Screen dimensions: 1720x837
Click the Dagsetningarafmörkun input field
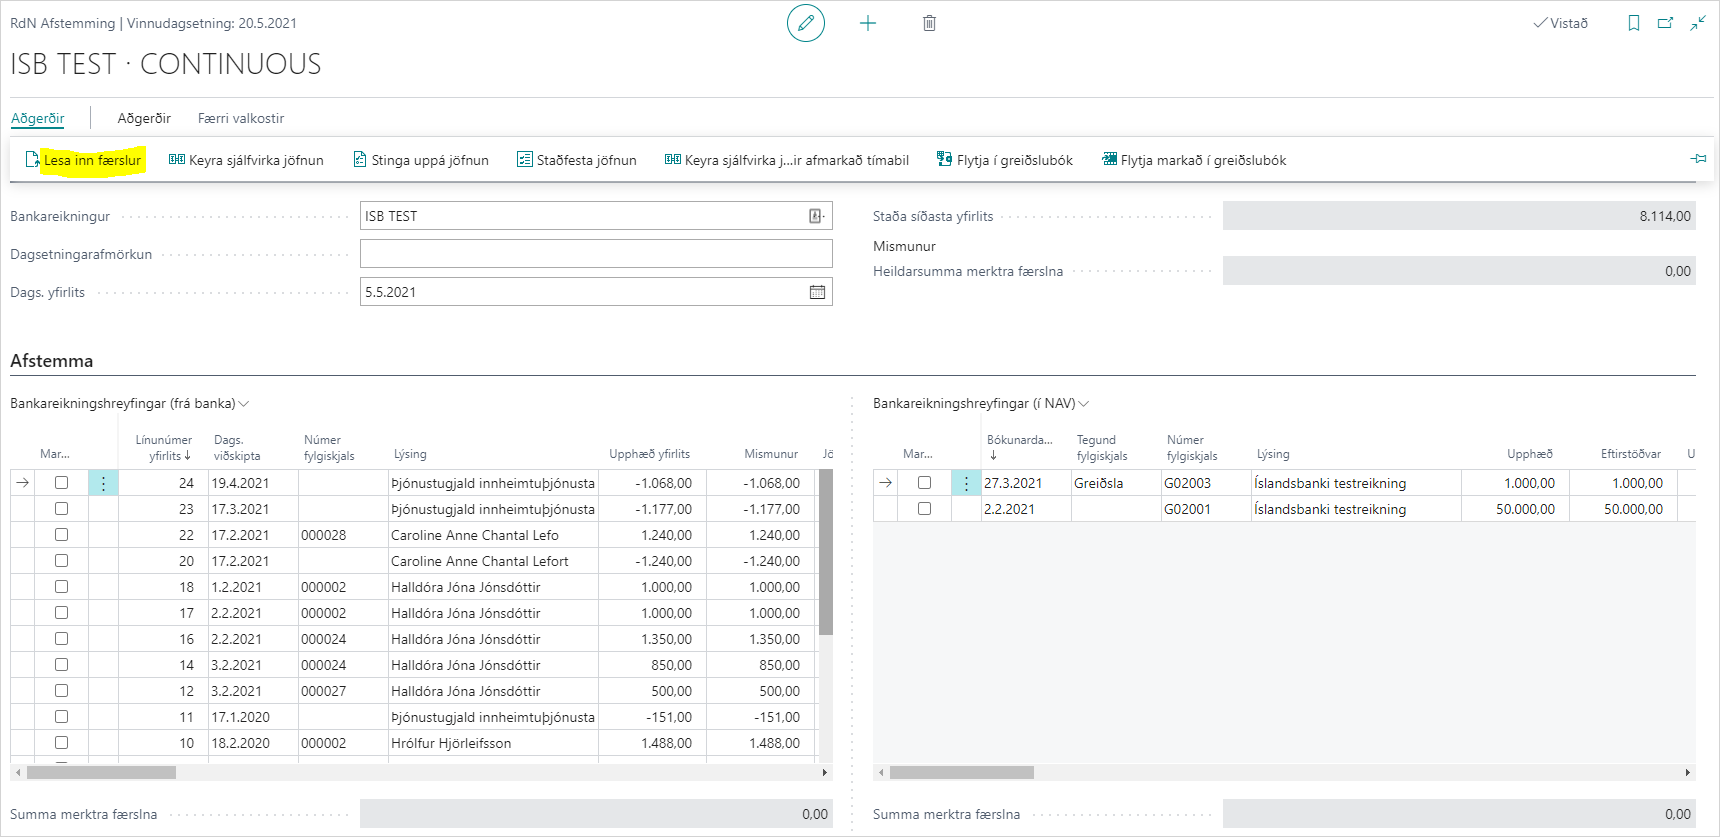[x=596, y=254]
